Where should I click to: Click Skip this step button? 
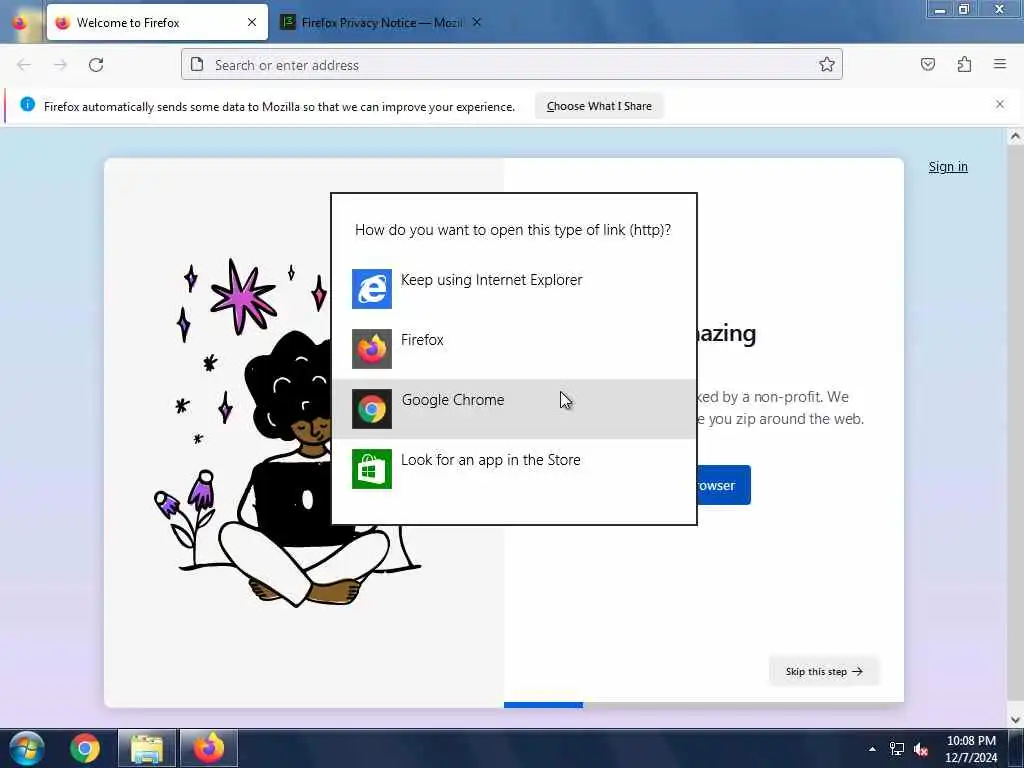pos(824,671)
